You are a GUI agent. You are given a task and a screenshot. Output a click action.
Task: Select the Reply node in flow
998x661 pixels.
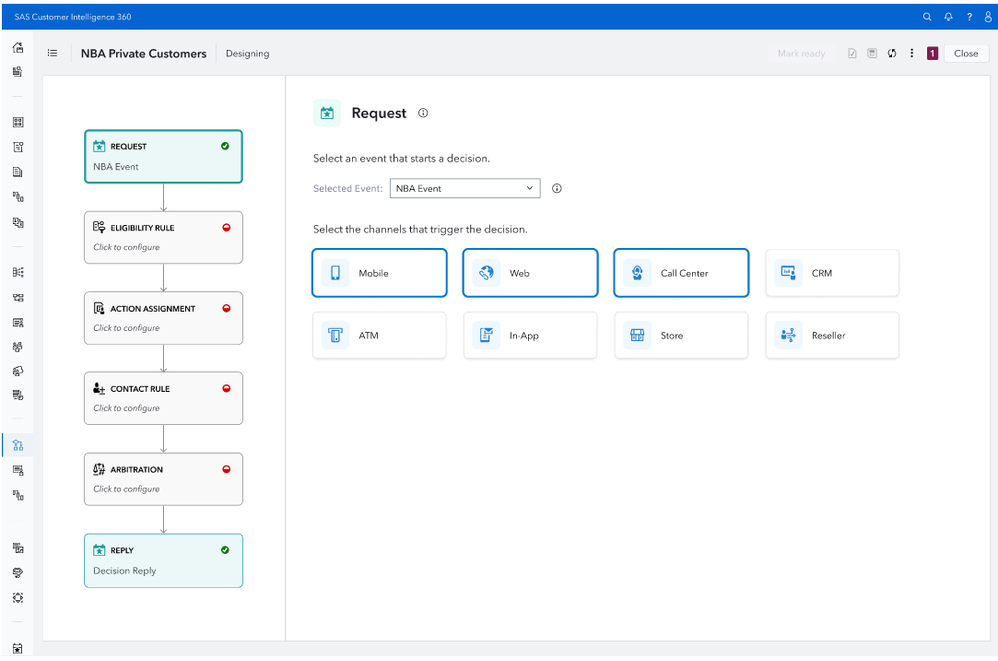[x=164, y=560]
